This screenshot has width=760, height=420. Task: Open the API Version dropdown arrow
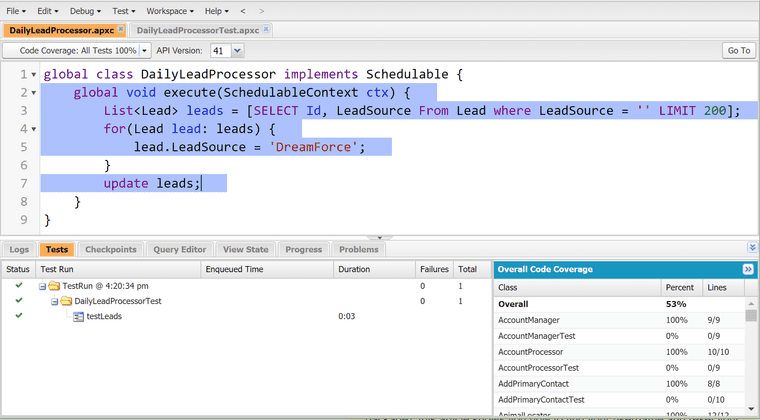coord(237,50)
